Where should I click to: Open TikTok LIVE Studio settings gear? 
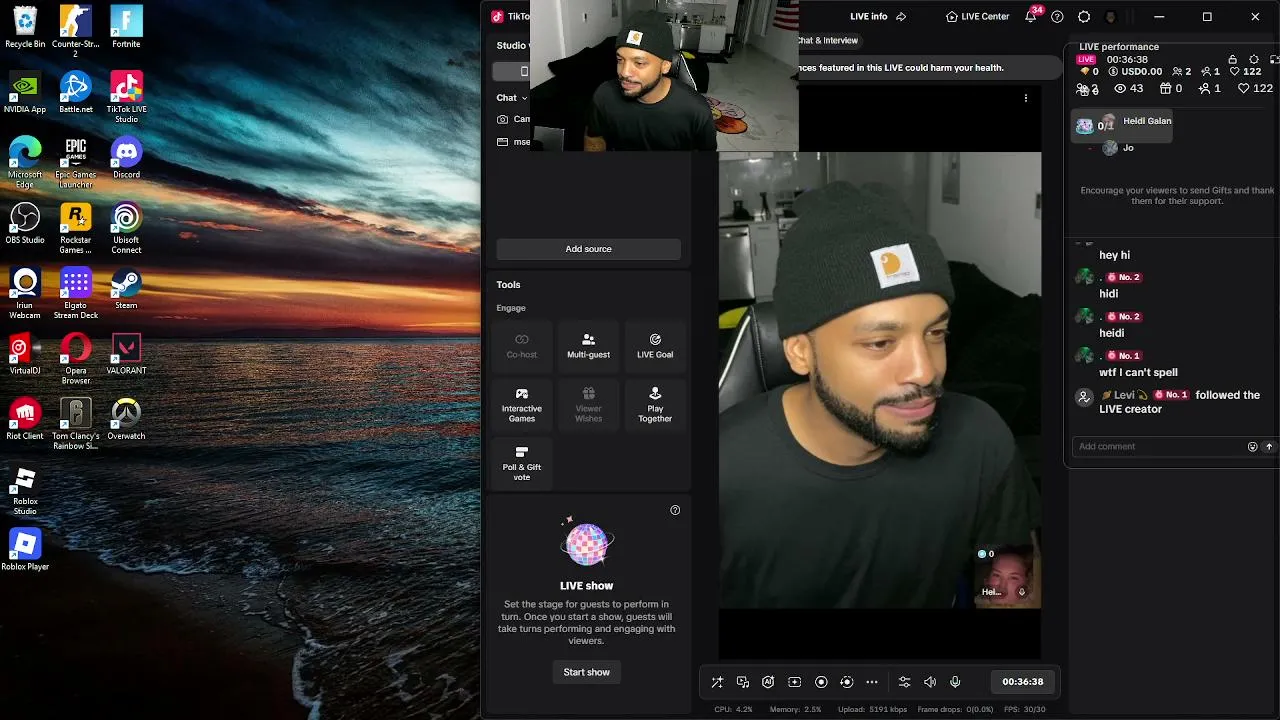coord(1084,17)
